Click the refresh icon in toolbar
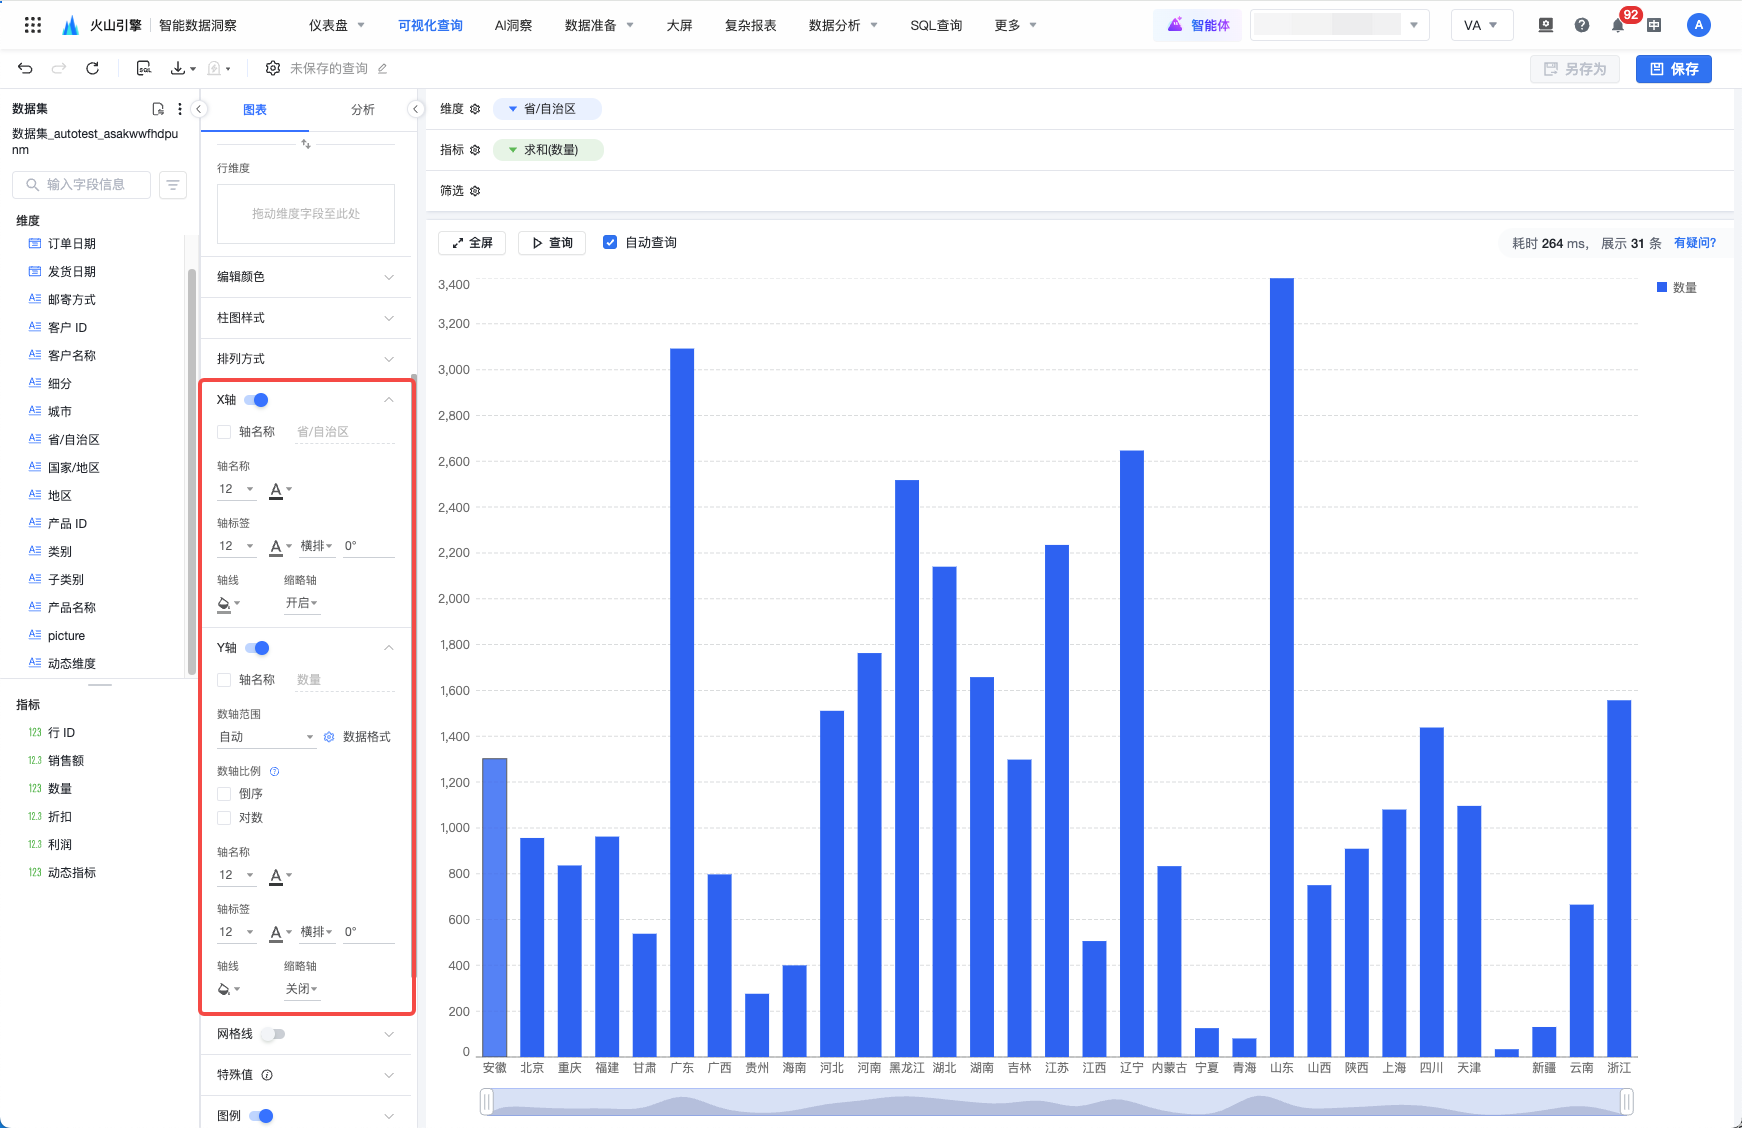Screen dimensions: 1742x1128 click(x=92, y=68)
